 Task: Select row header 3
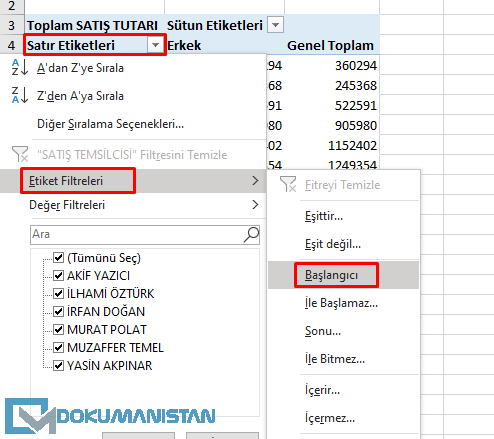click(x=12, y=25)
